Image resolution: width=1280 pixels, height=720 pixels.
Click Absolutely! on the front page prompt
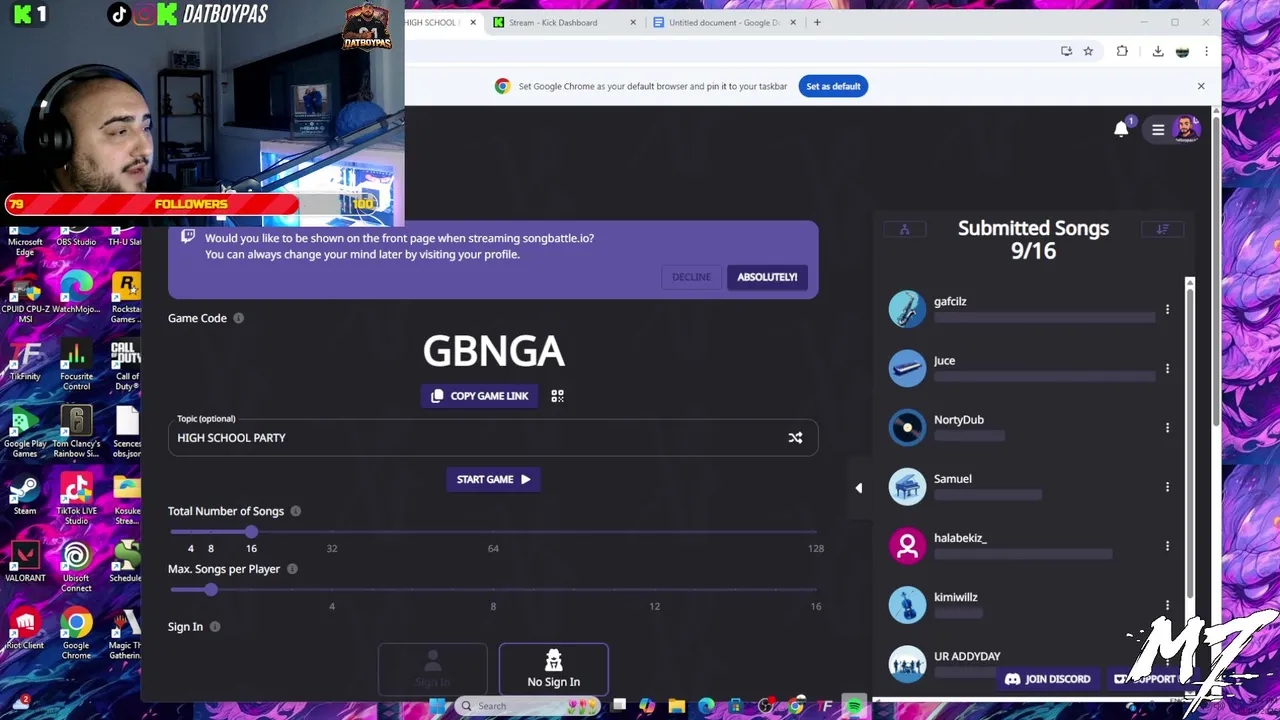(x=767, y=277)
